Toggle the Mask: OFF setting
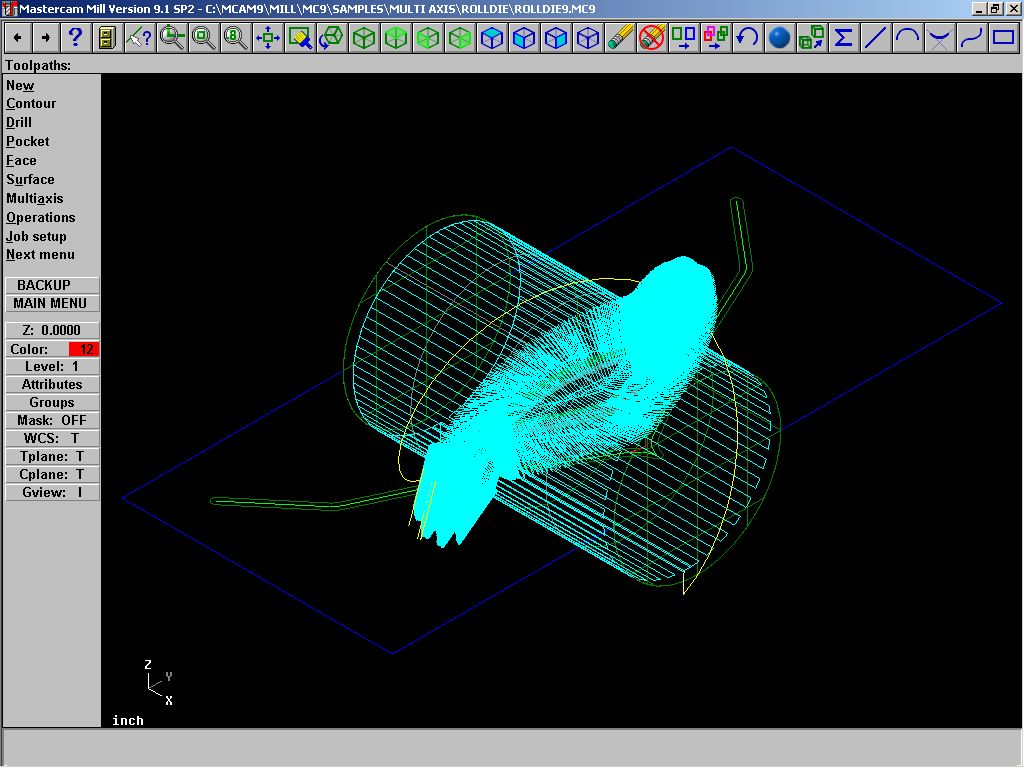Screen dimensions: 1024x768 coord(52,421)
